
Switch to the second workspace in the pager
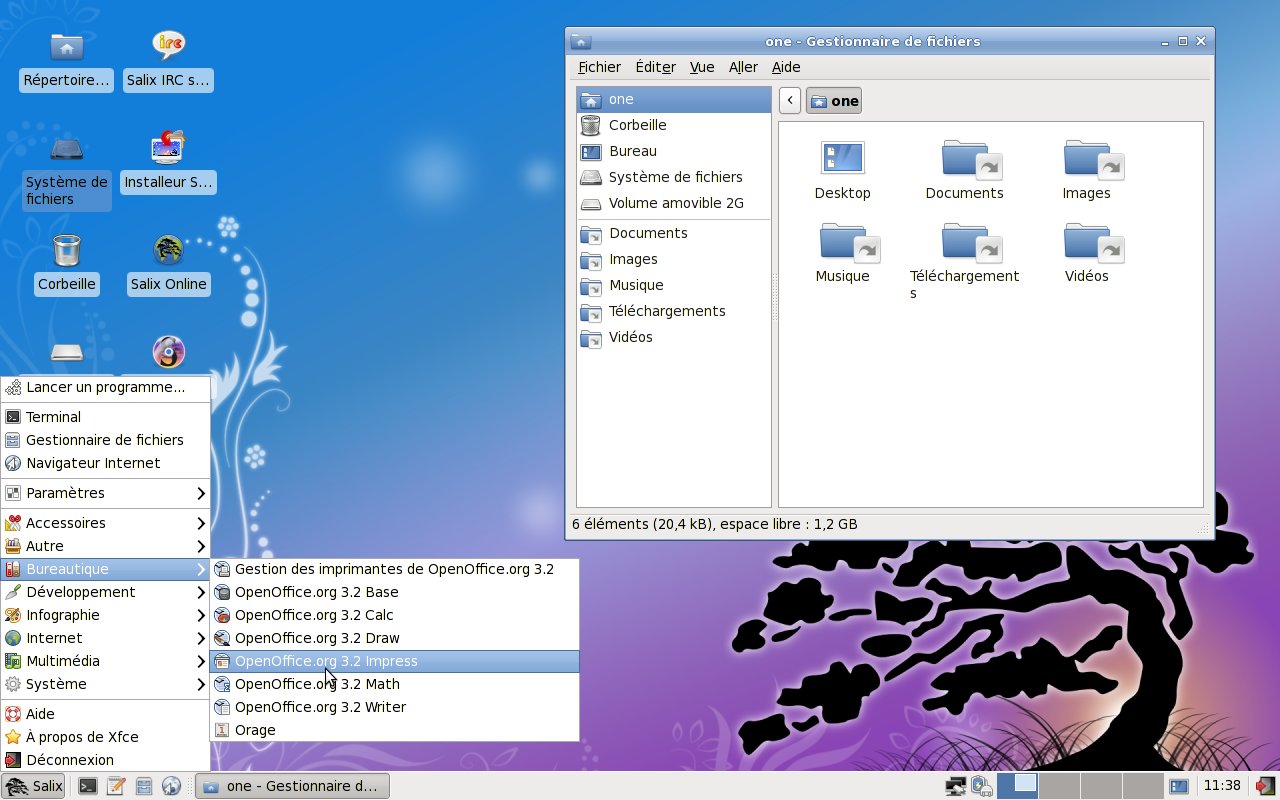tap(1059, 786)
